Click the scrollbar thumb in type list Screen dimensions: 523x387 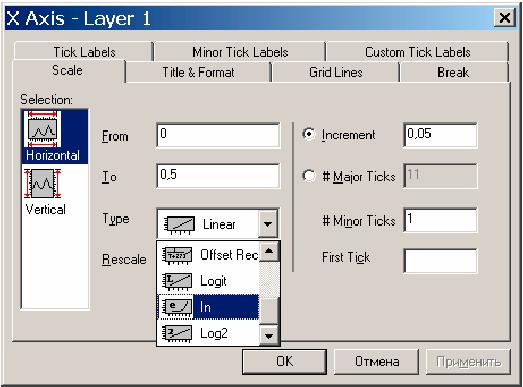tap(269, 310)
